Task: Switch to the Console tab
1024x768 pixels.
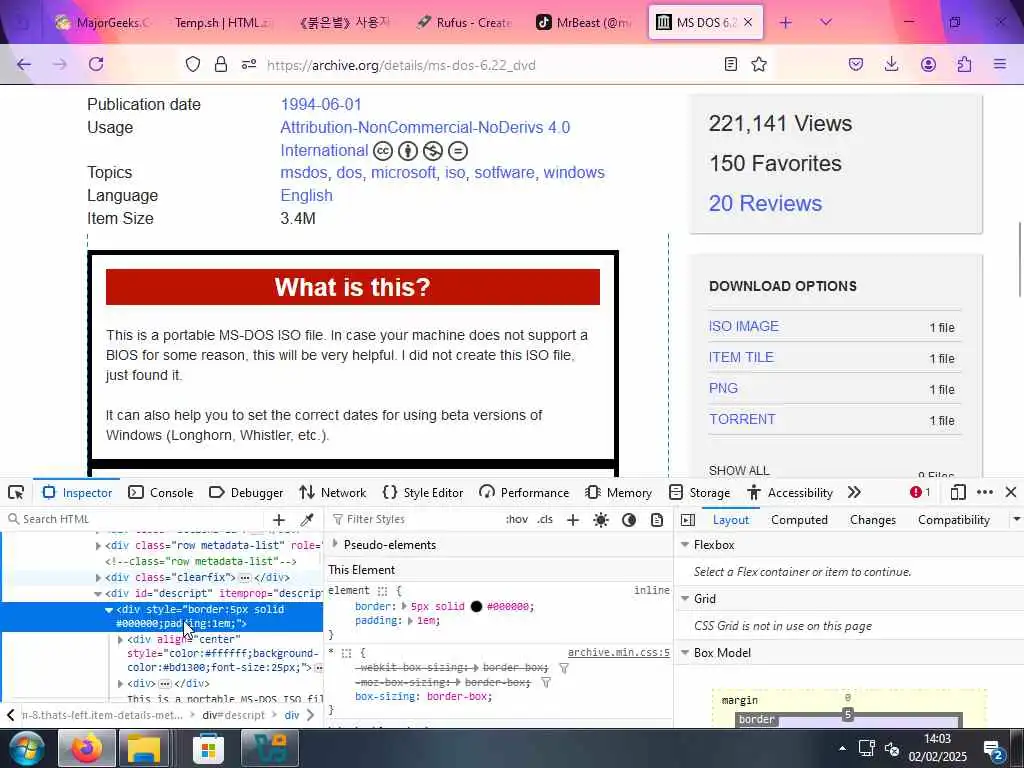Action: (161, 492)
